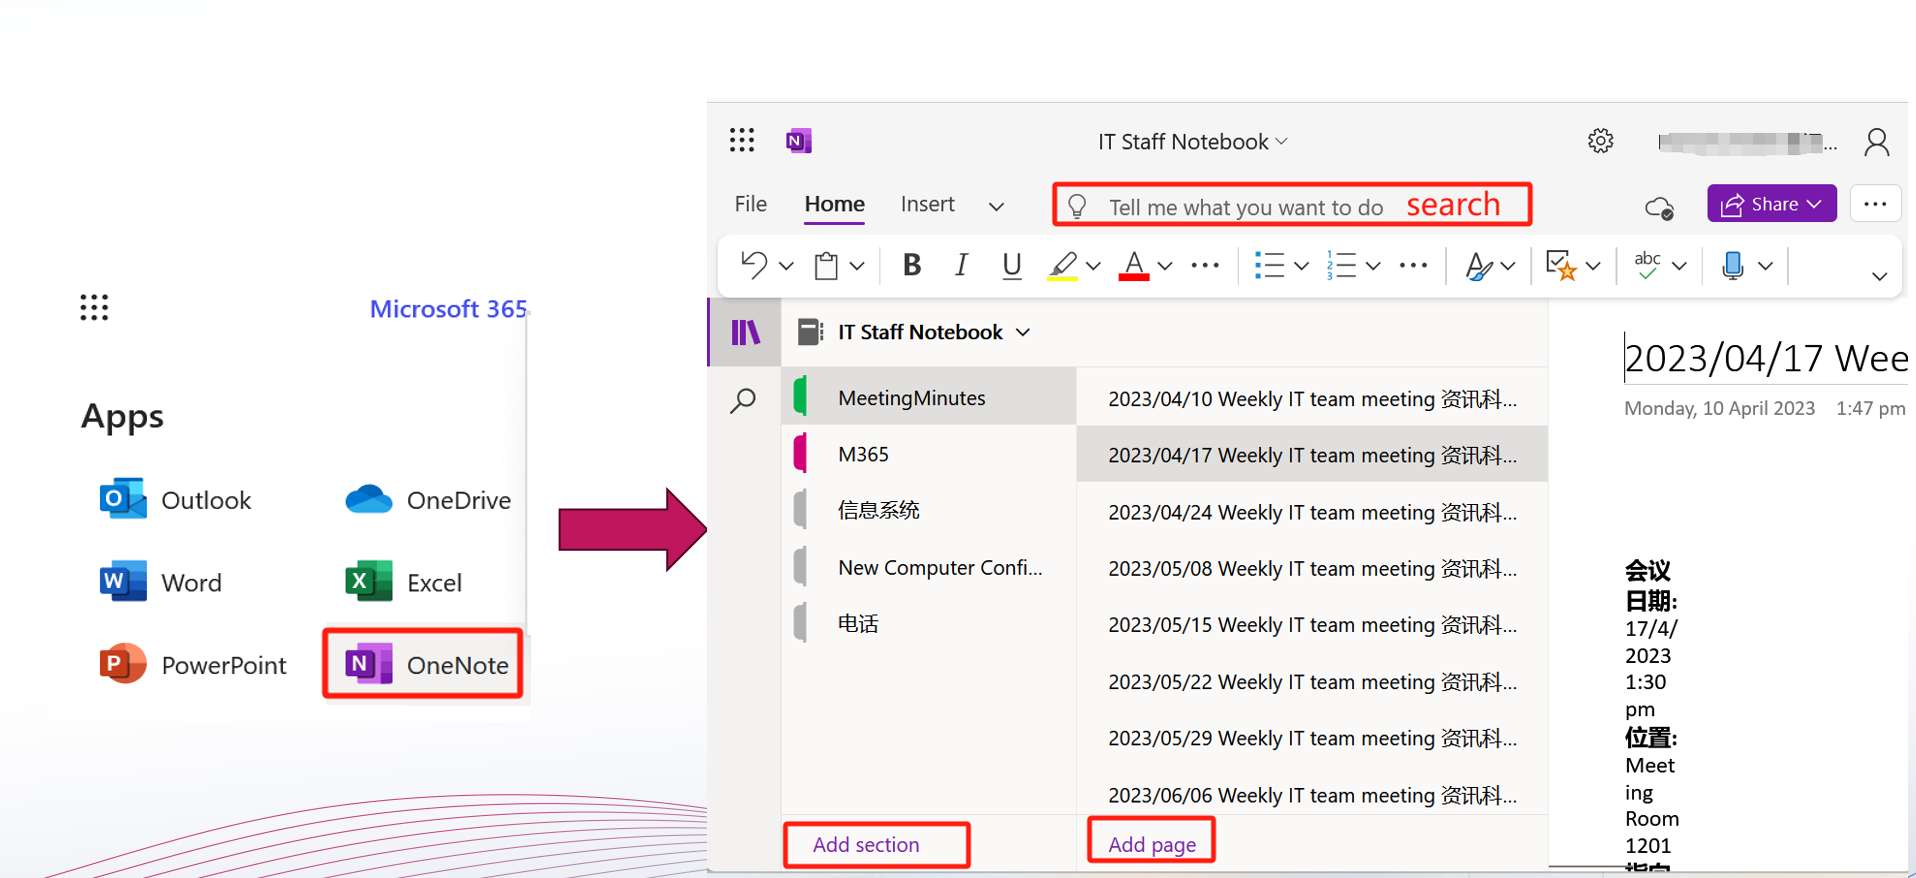Open the notebook navigation pane icon
Viewport: 1916px width, 878px height.
tap(745, 332)
